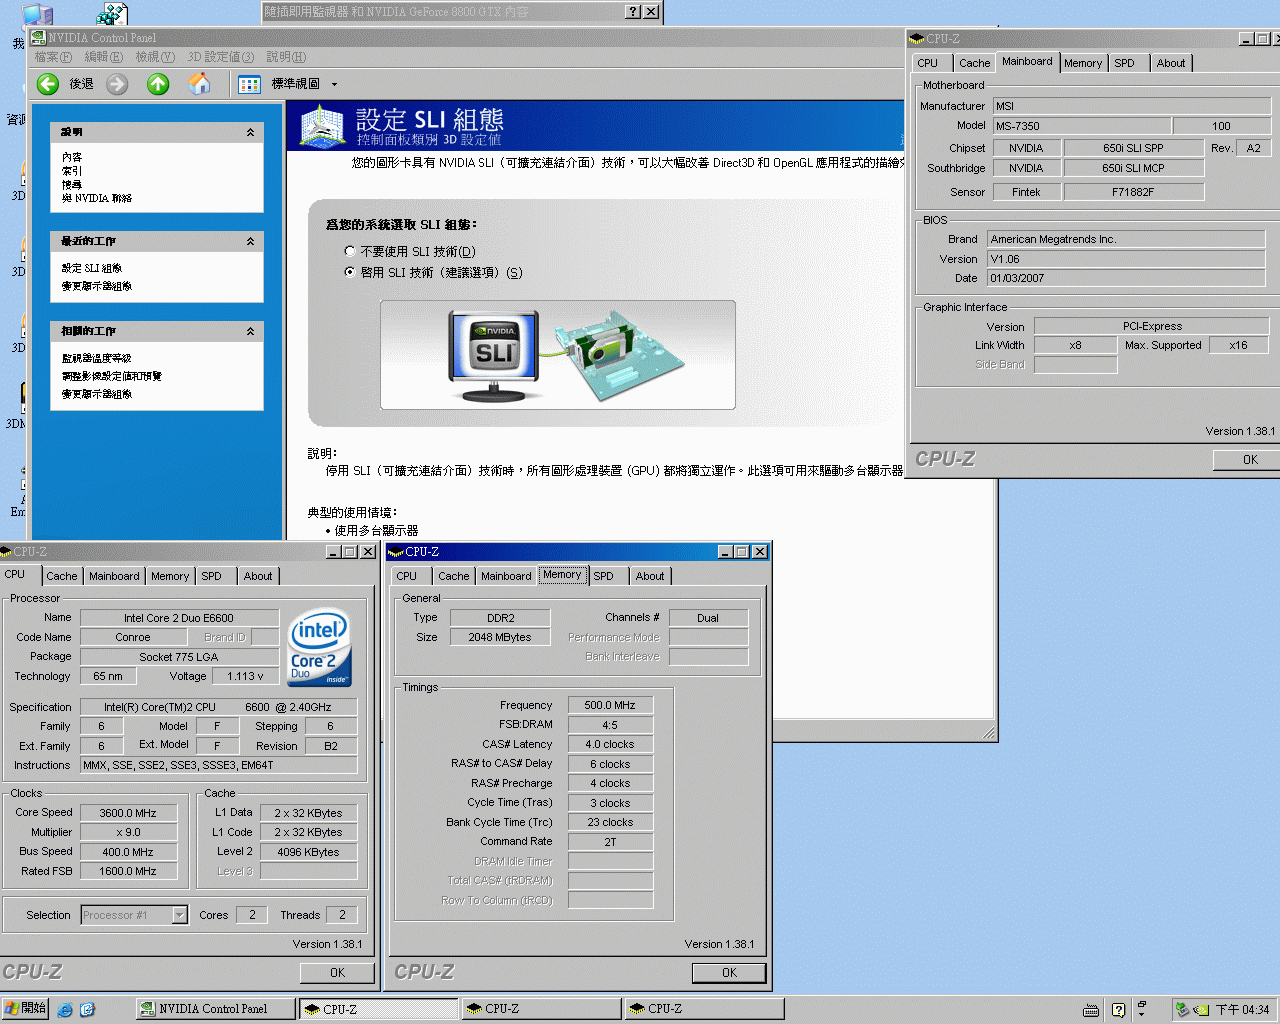This screenshot has width=1280, height=1024.
Task: Open the 監視器溫度等級 related task link
Action: coord(97,358)
